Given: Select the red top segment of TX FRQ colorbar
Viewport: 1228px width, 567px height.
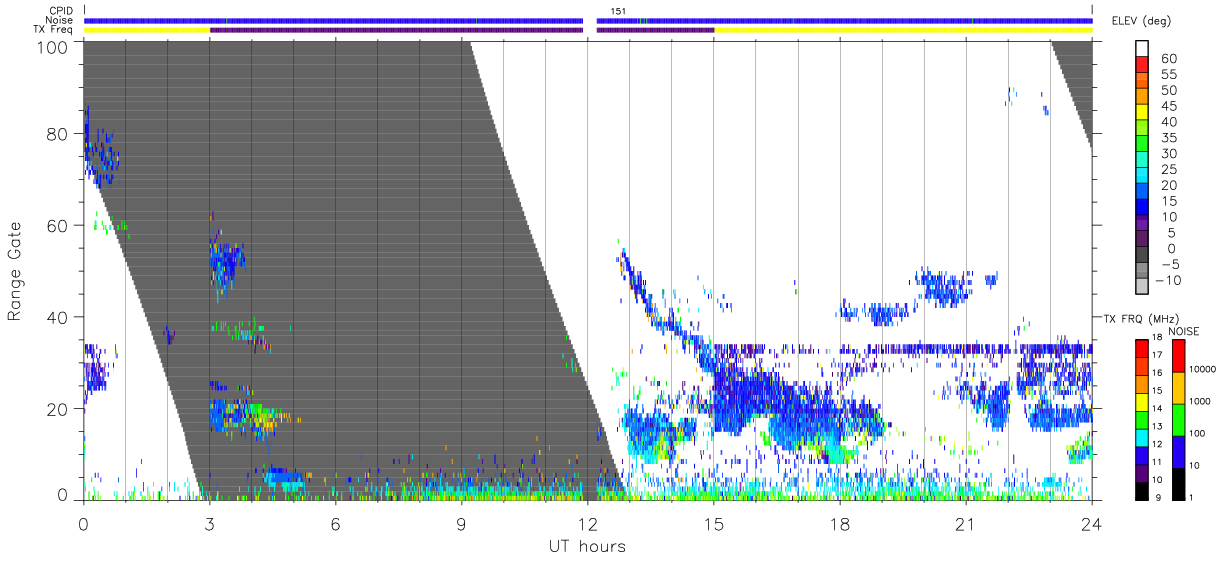Looking at the screenshot, I should [x=1142, y=349].
